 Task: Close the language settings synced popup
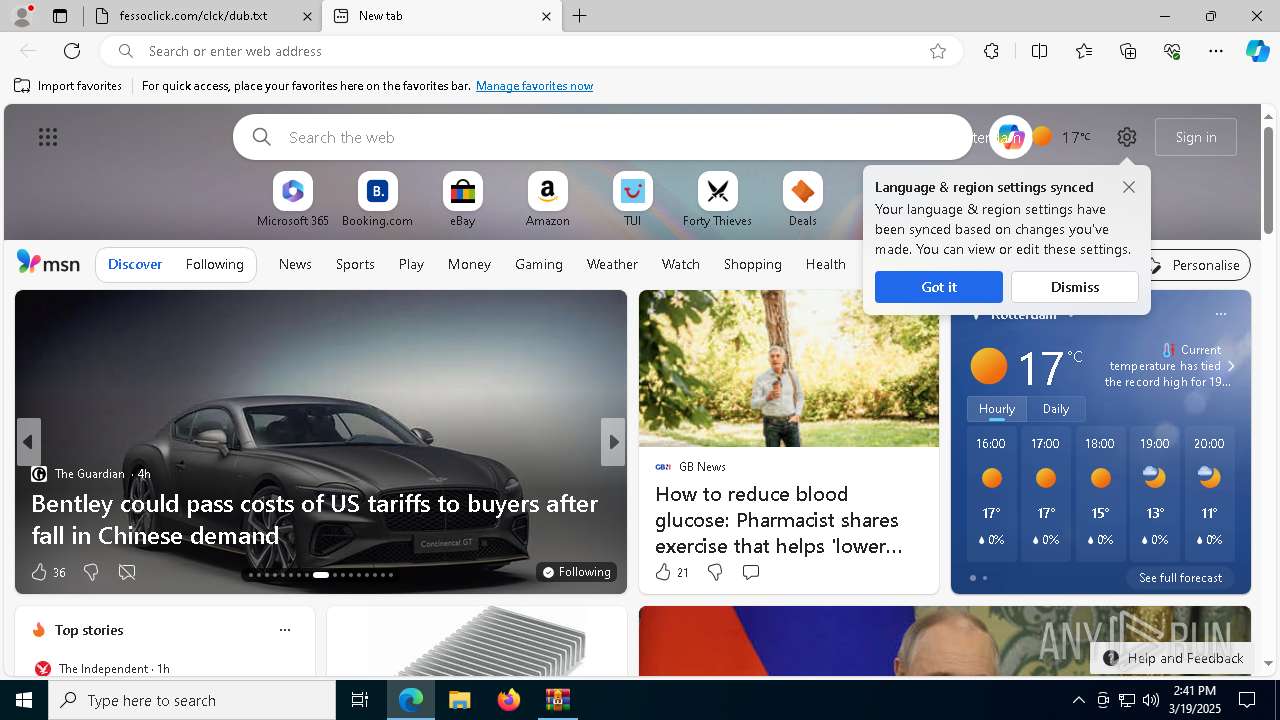point(1129,187)
